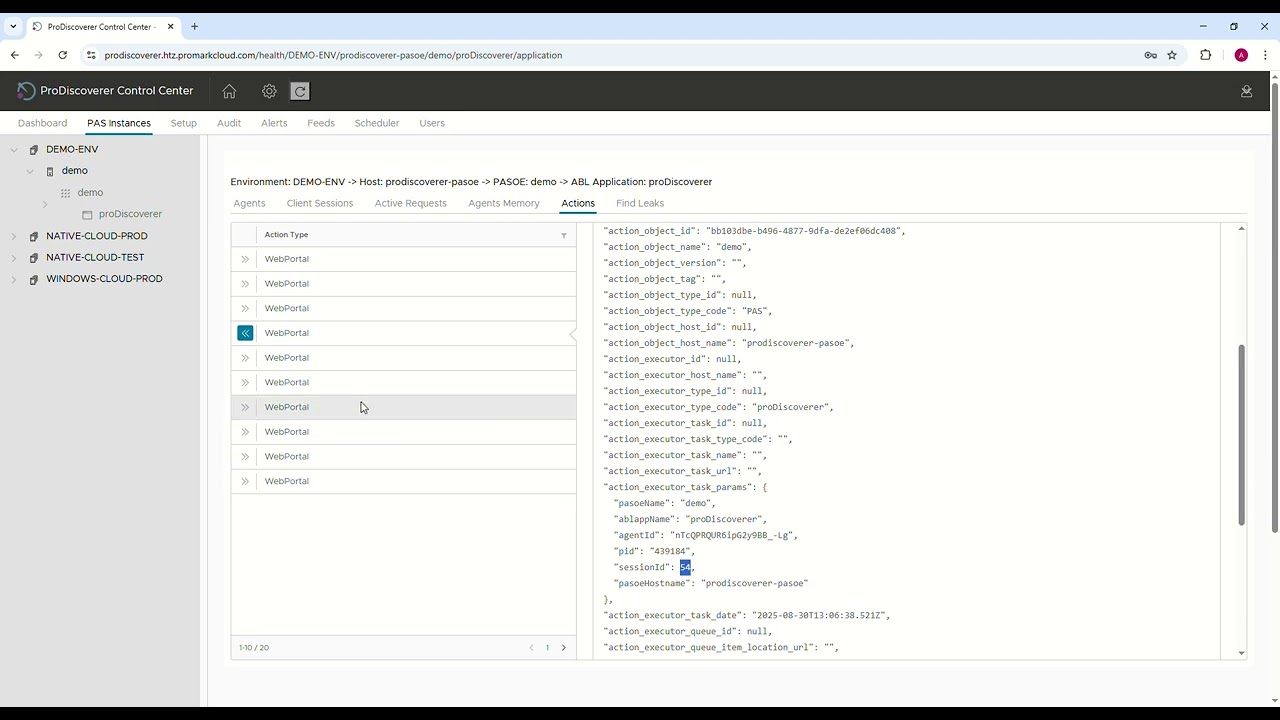Expand the WINDOWS-CLOUD-PROD tree node
Viewport: 1280px width, 720px height.
[x=14, y=279]
